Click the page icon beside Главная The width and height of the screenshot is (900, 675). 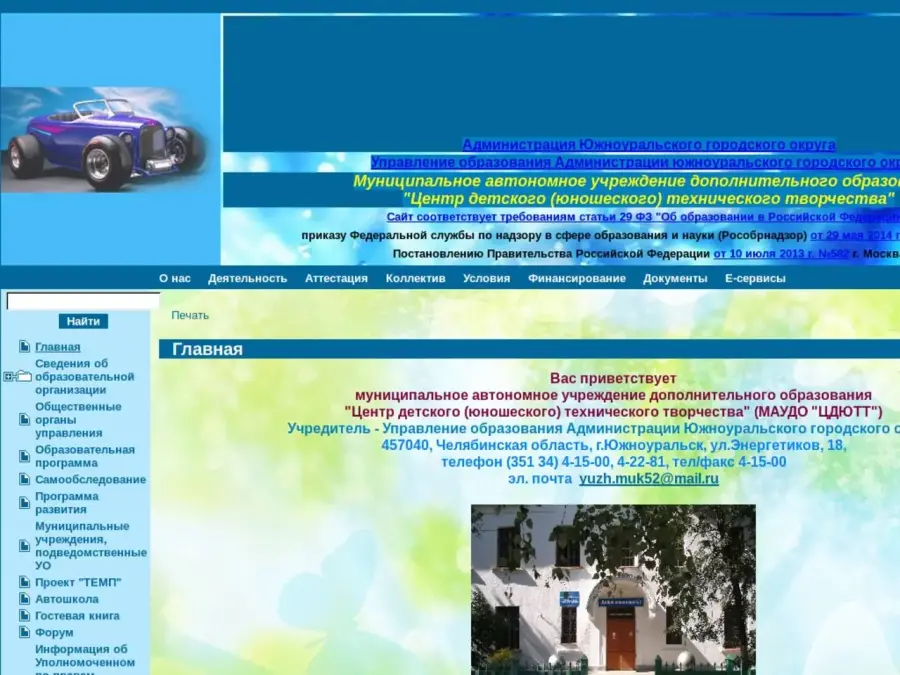pyautogui.click(x=25, y=347)
